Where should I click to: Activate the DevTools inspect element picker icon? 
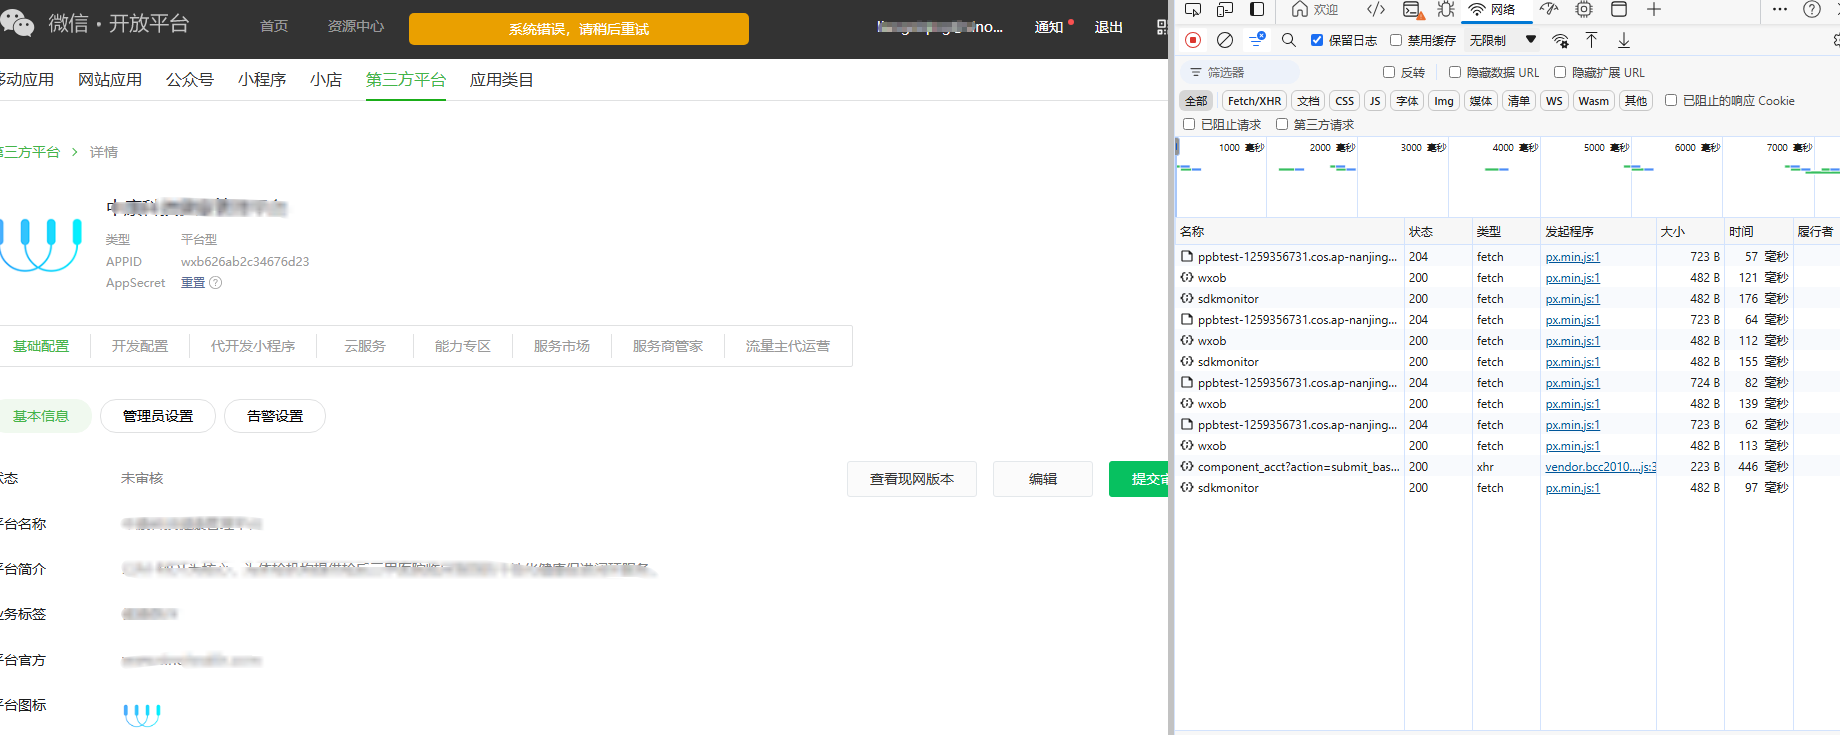pyautogui.click(x=1193, y=10)
